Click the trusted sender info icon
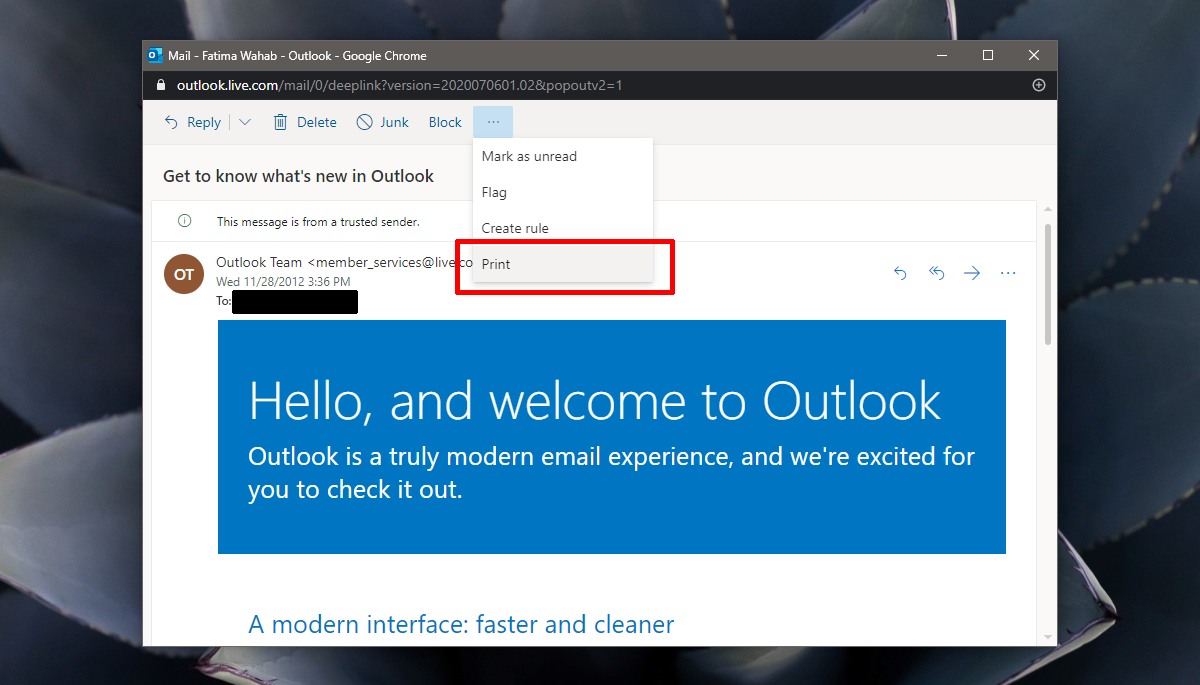 coord(186,220)
